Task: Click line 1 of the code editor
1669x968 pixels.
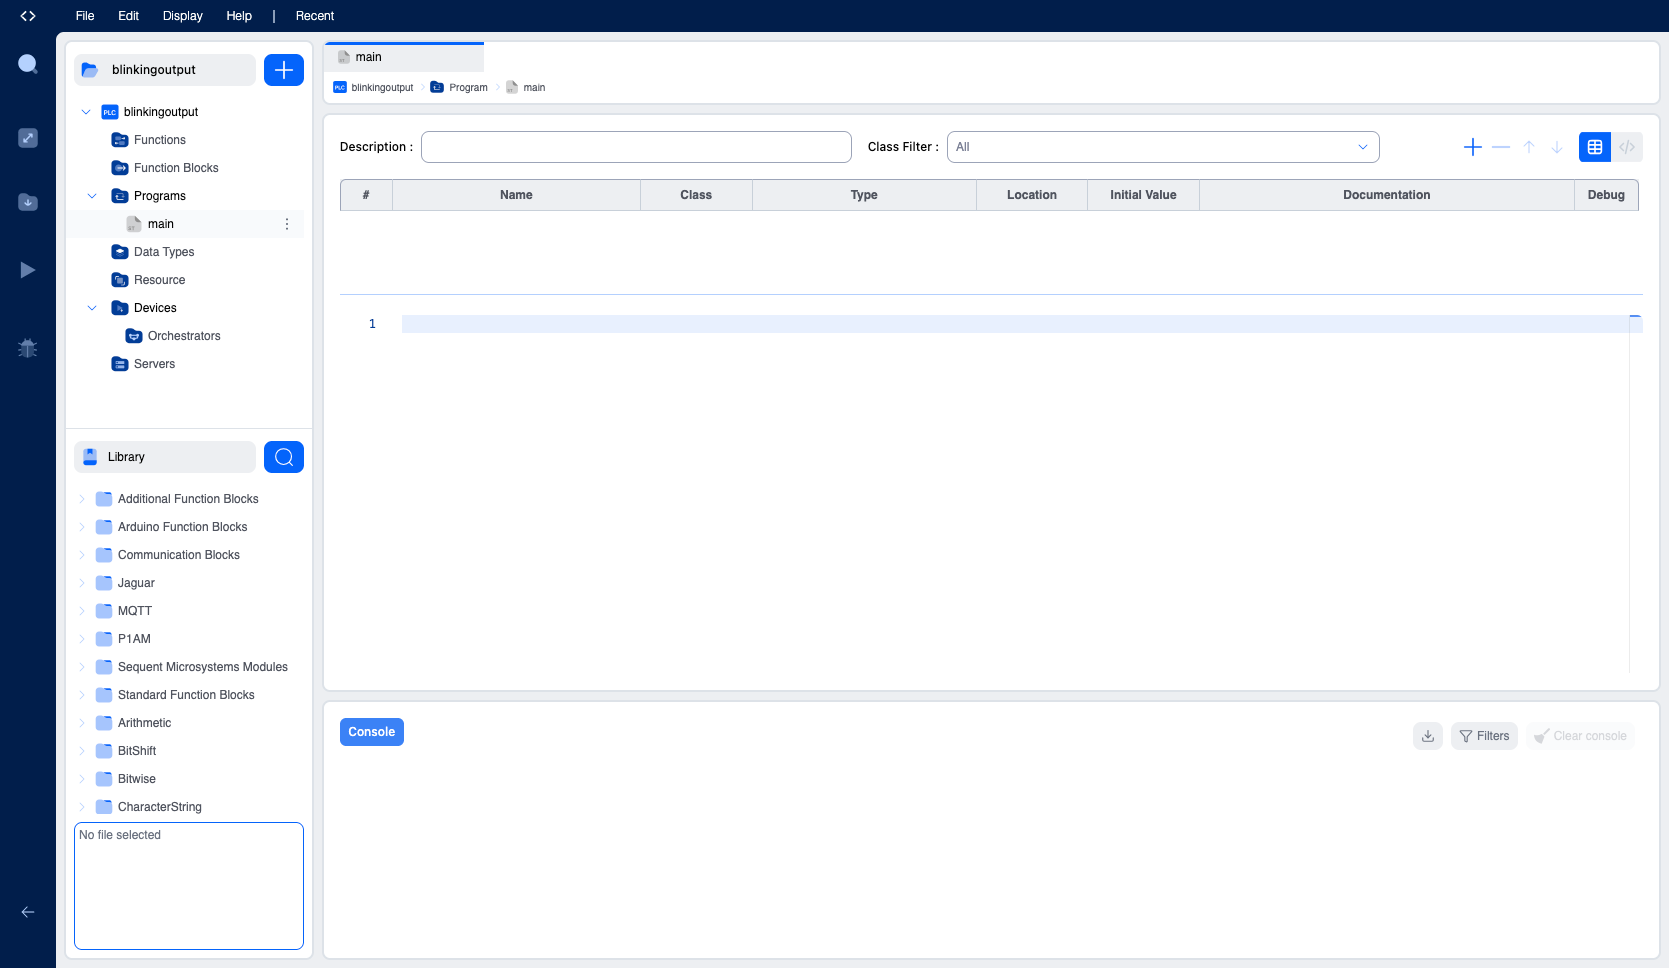Action: [1015, 324]
